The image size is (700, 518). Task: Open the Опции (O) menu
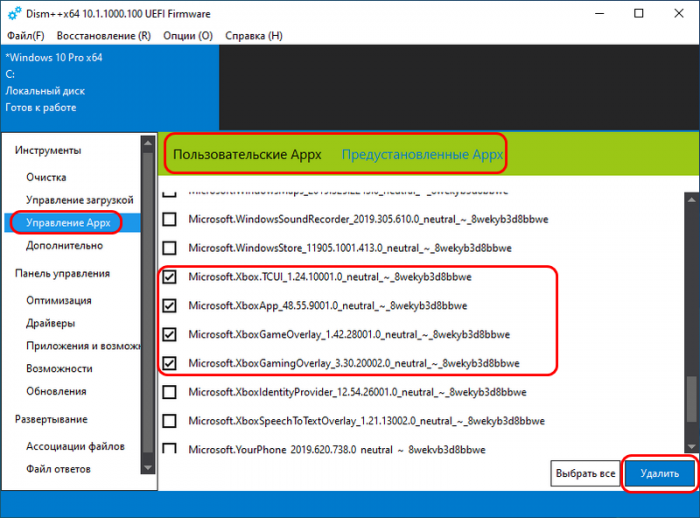click(188, 36)
